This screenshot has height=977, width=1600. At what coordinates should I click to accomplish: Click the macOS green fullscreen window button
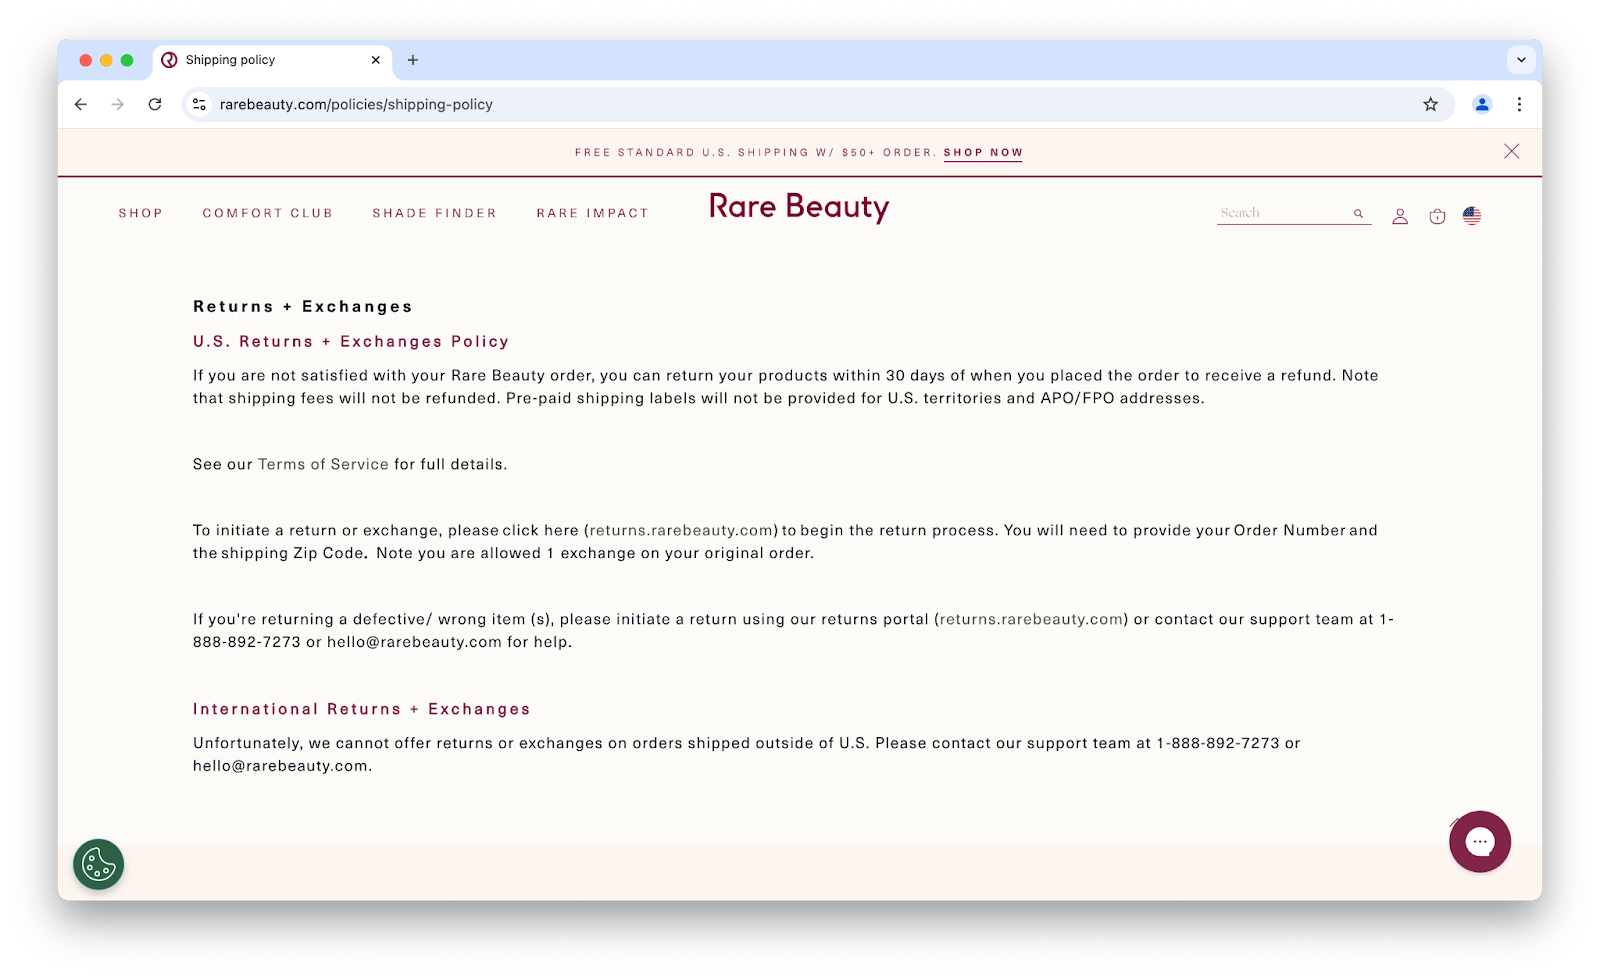click(x=127, y=60)
